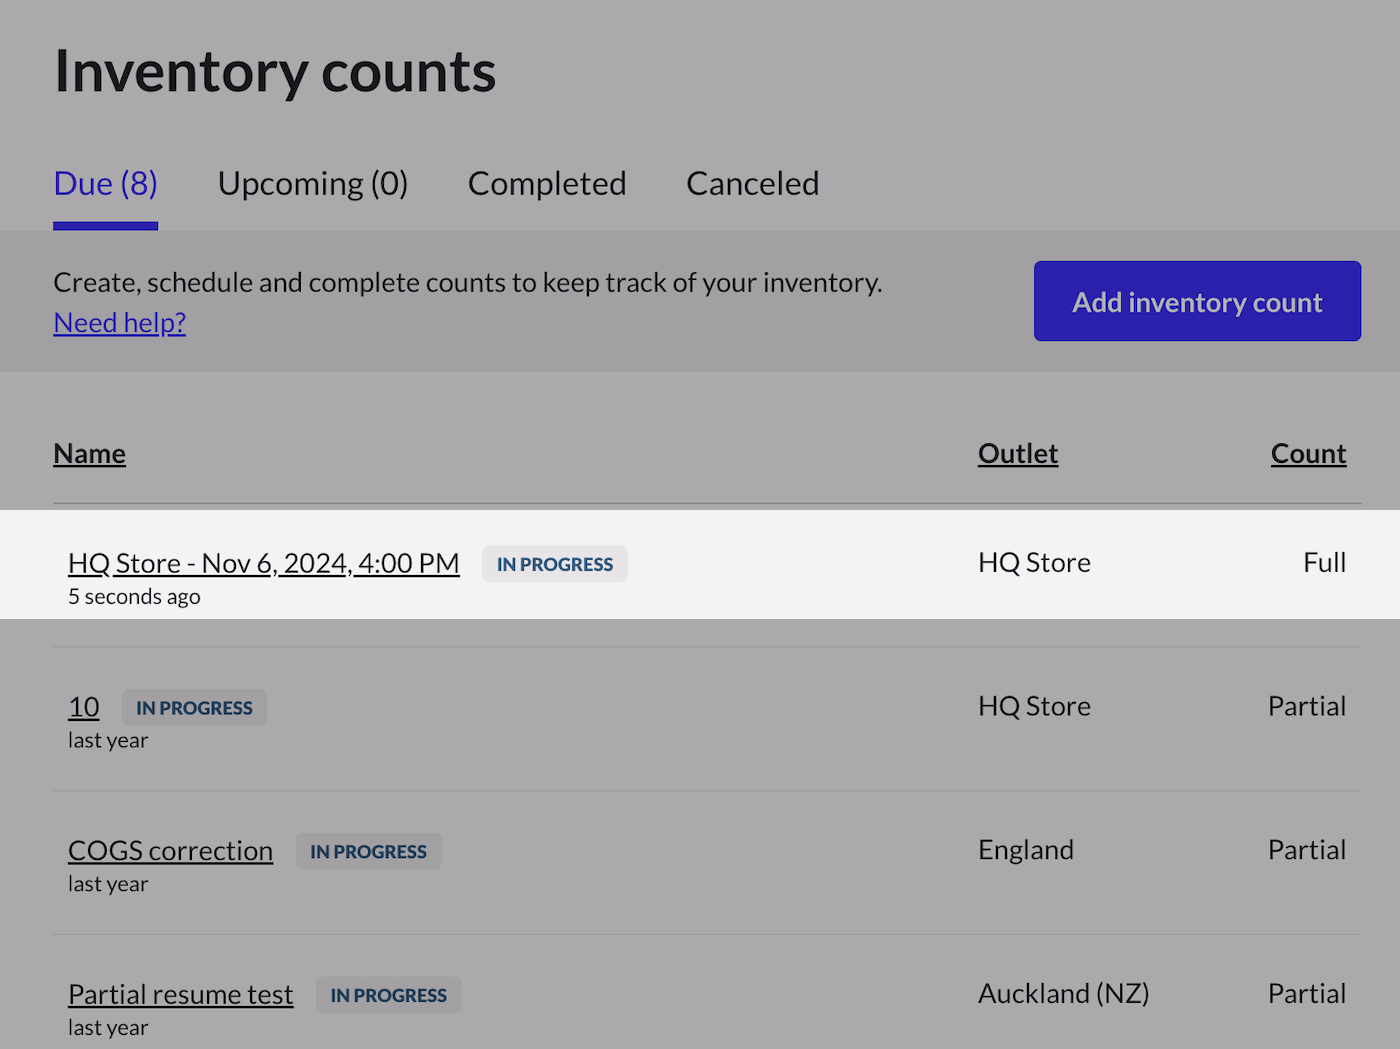Screen dimensions: 1400x1049
Task: Click the Auckland (NZ) outlet cell
Action: [x=1063, y=994]
